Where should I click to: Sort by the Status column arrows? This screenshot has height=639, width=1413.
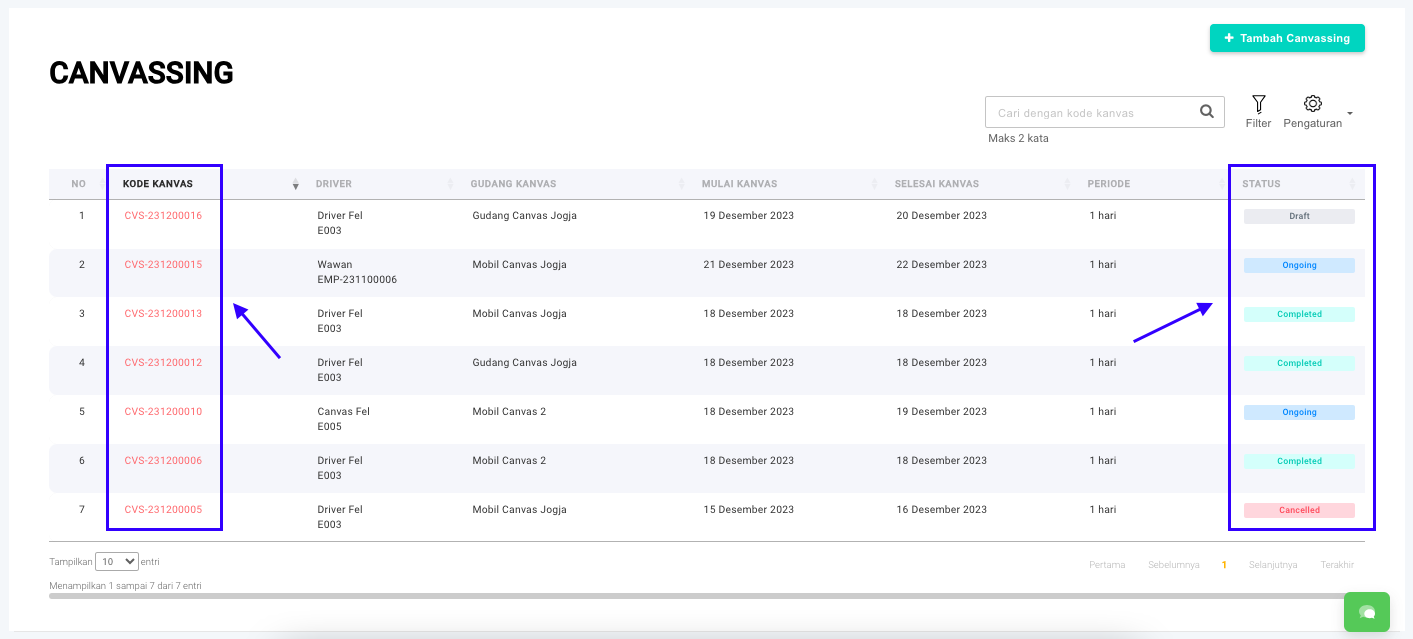1352,185
